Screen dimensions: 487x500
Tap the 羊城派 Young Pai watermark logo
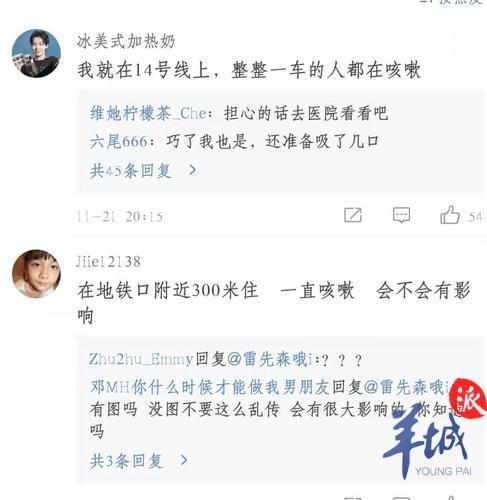435,430
